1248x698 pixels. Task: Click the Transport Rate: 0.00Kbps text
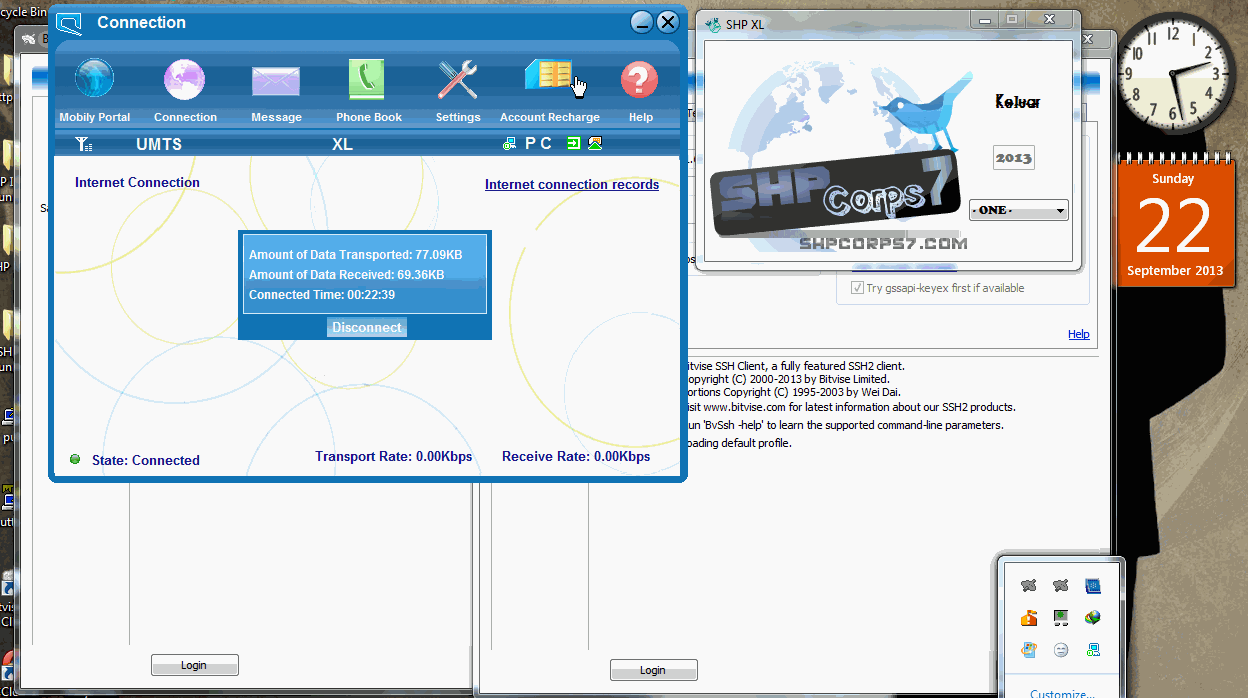(x=394, y=456)
